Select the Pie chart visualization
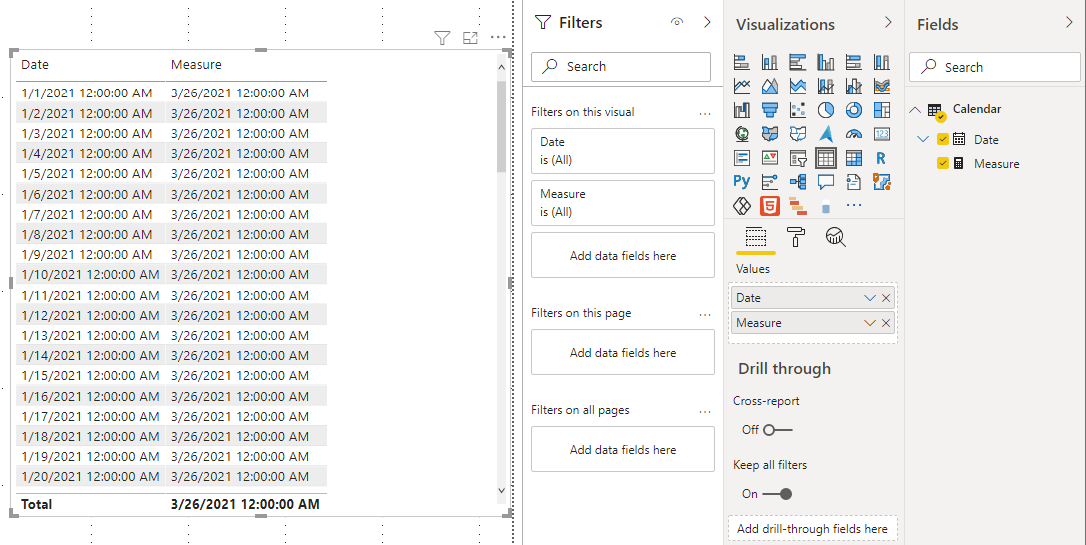This screenshot has height=545, width=1086. coord(826,109)
